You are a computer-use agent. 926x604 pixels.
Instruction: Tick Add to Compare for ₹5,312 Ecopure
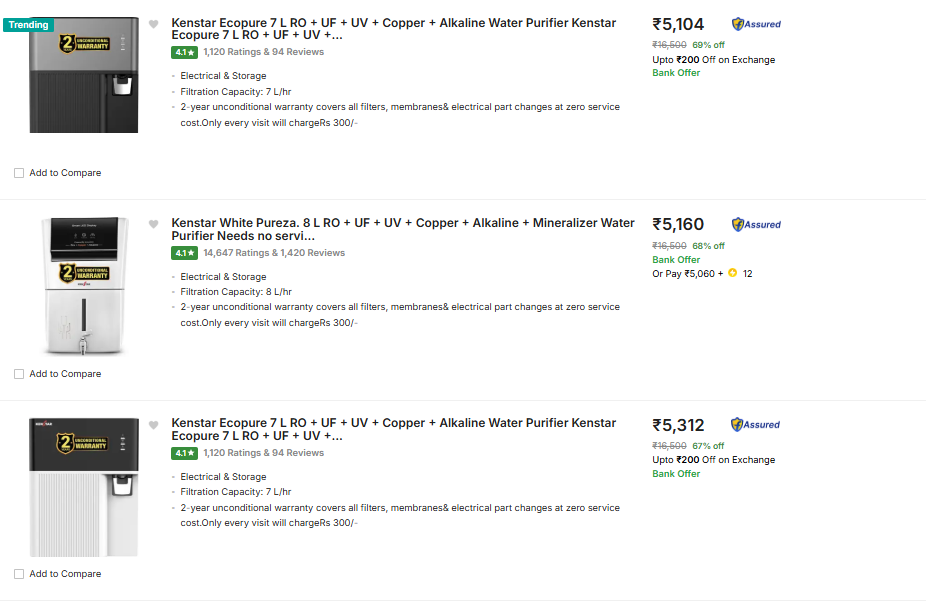(x=19, y=574)
